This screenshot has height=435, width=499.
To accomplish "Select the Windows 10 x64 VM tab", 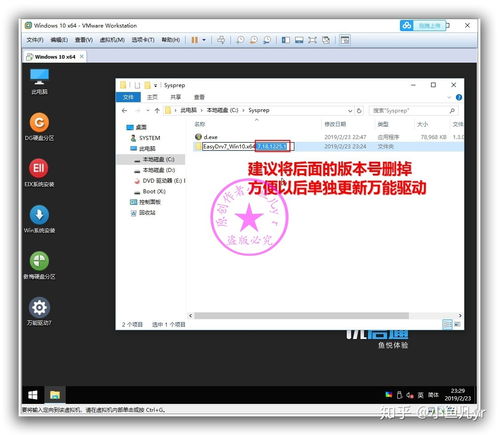I will pos(55,57).
